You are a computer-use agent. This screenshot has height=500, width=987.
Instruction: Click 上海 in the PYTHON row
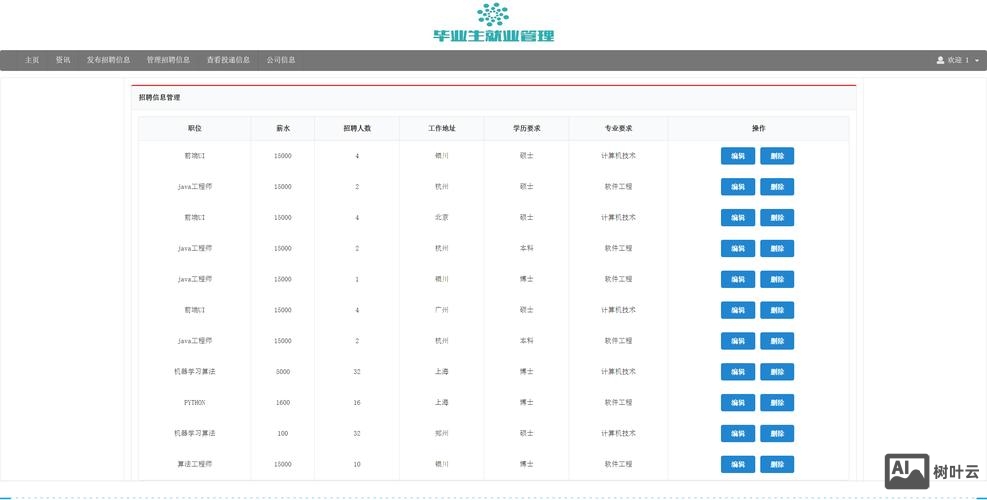click(x=441, y=402)
